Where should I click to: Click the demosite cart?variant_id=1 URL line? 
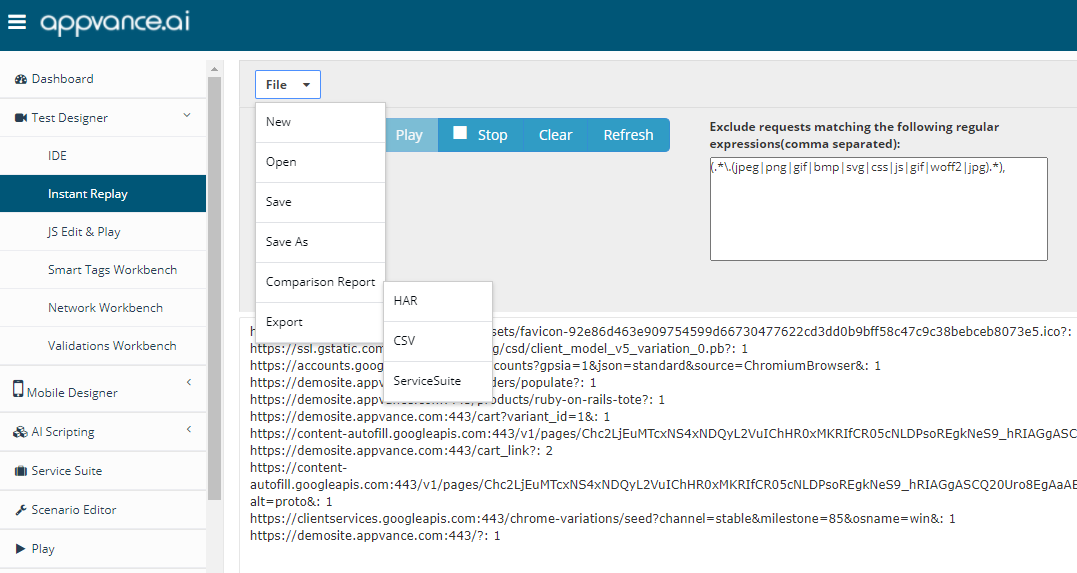(x=430, y=416)
